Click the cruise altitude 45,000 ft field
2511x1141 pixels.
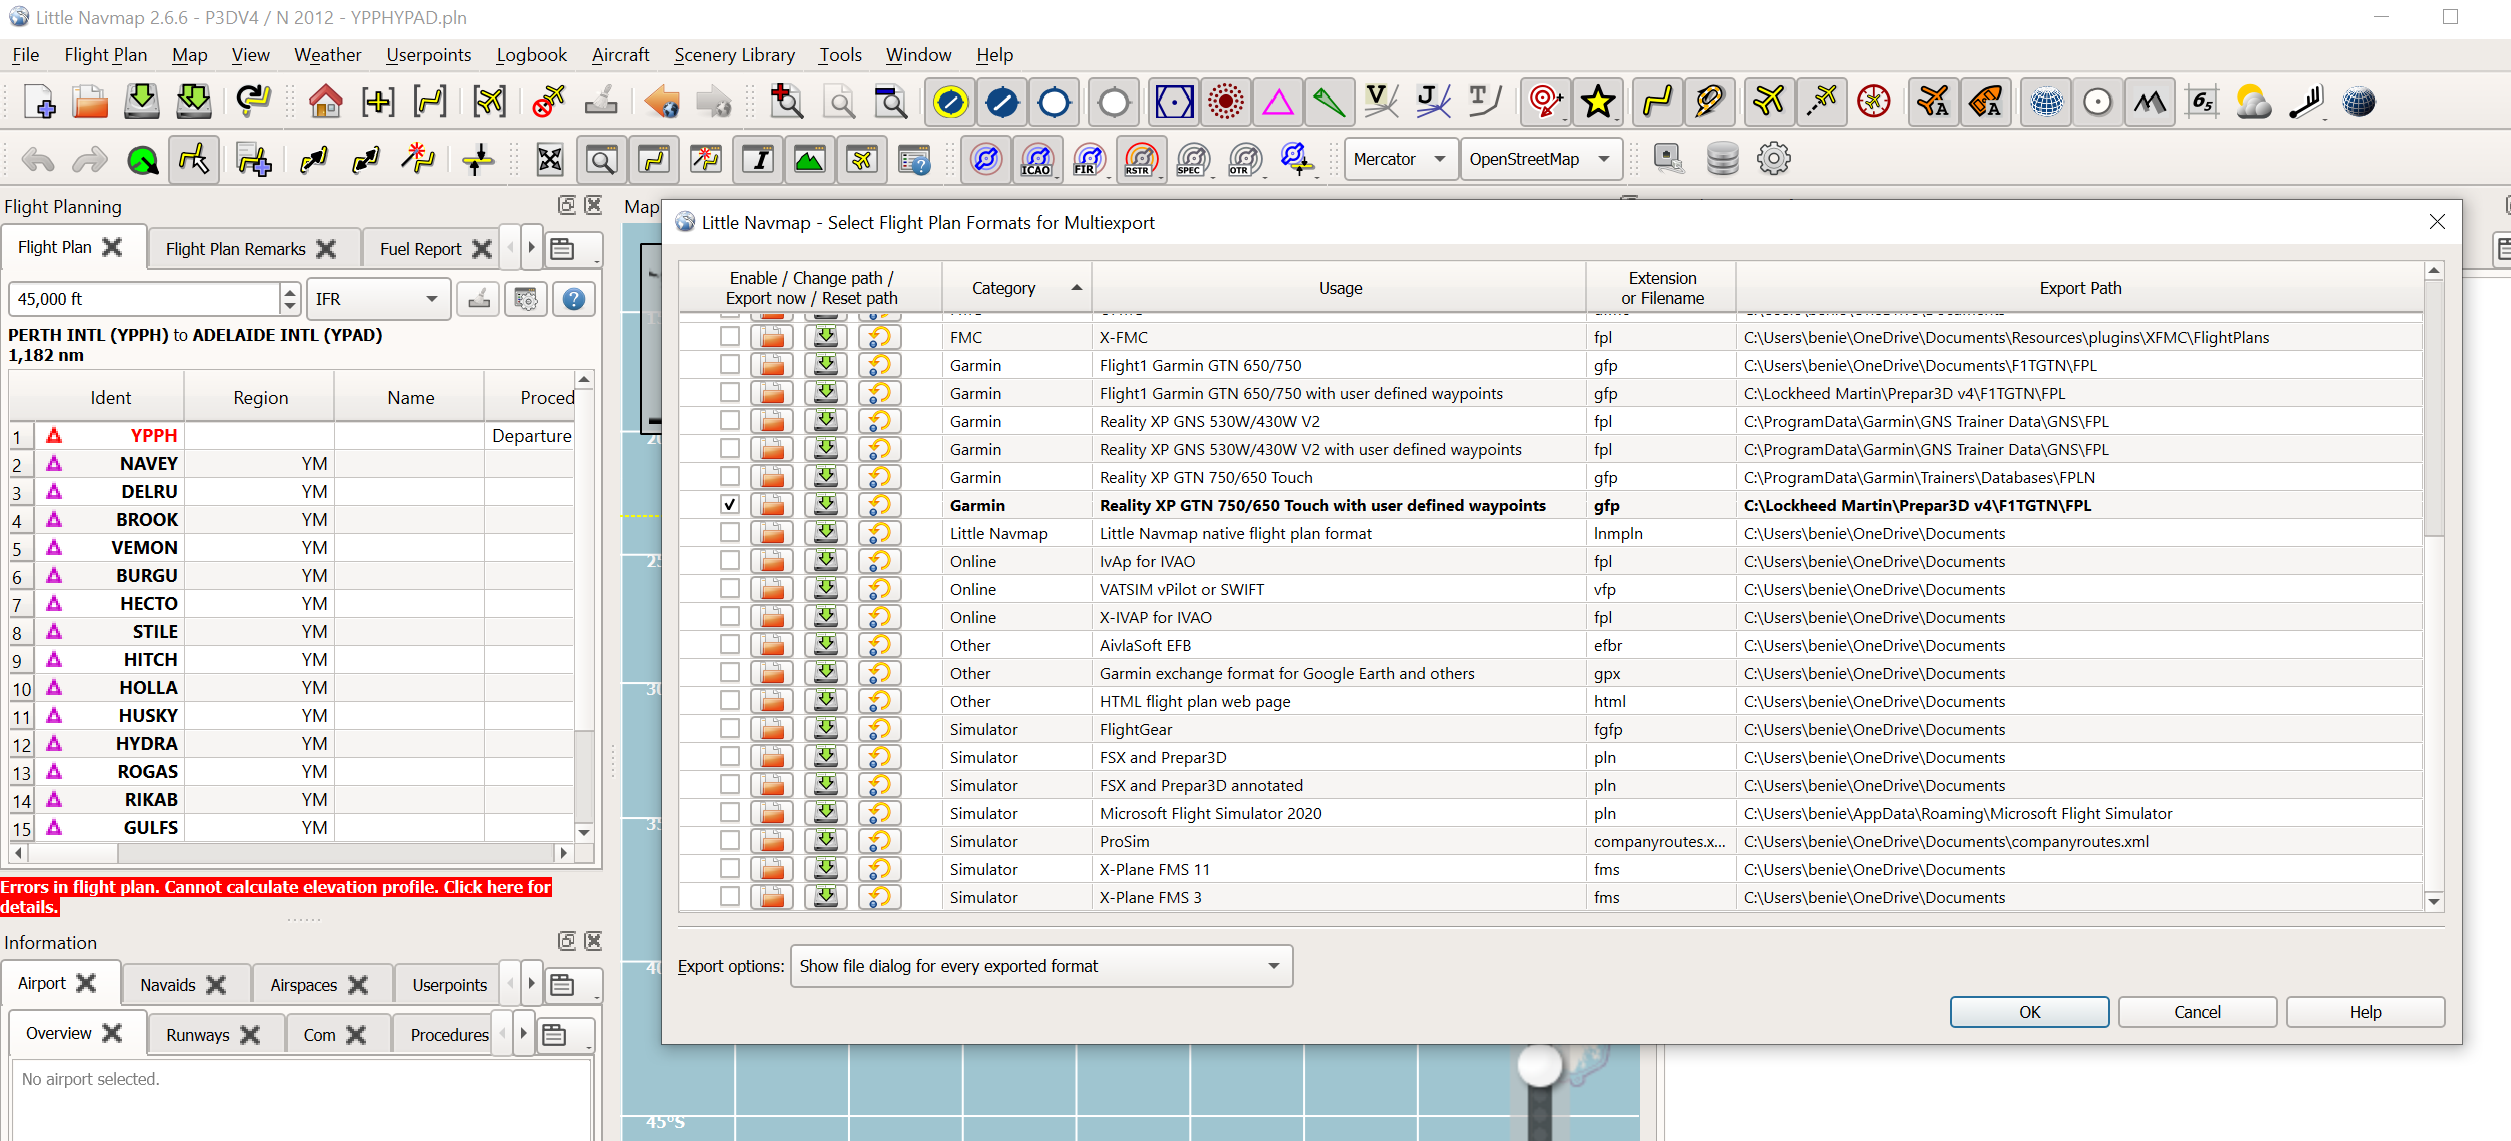pos(144,299)
